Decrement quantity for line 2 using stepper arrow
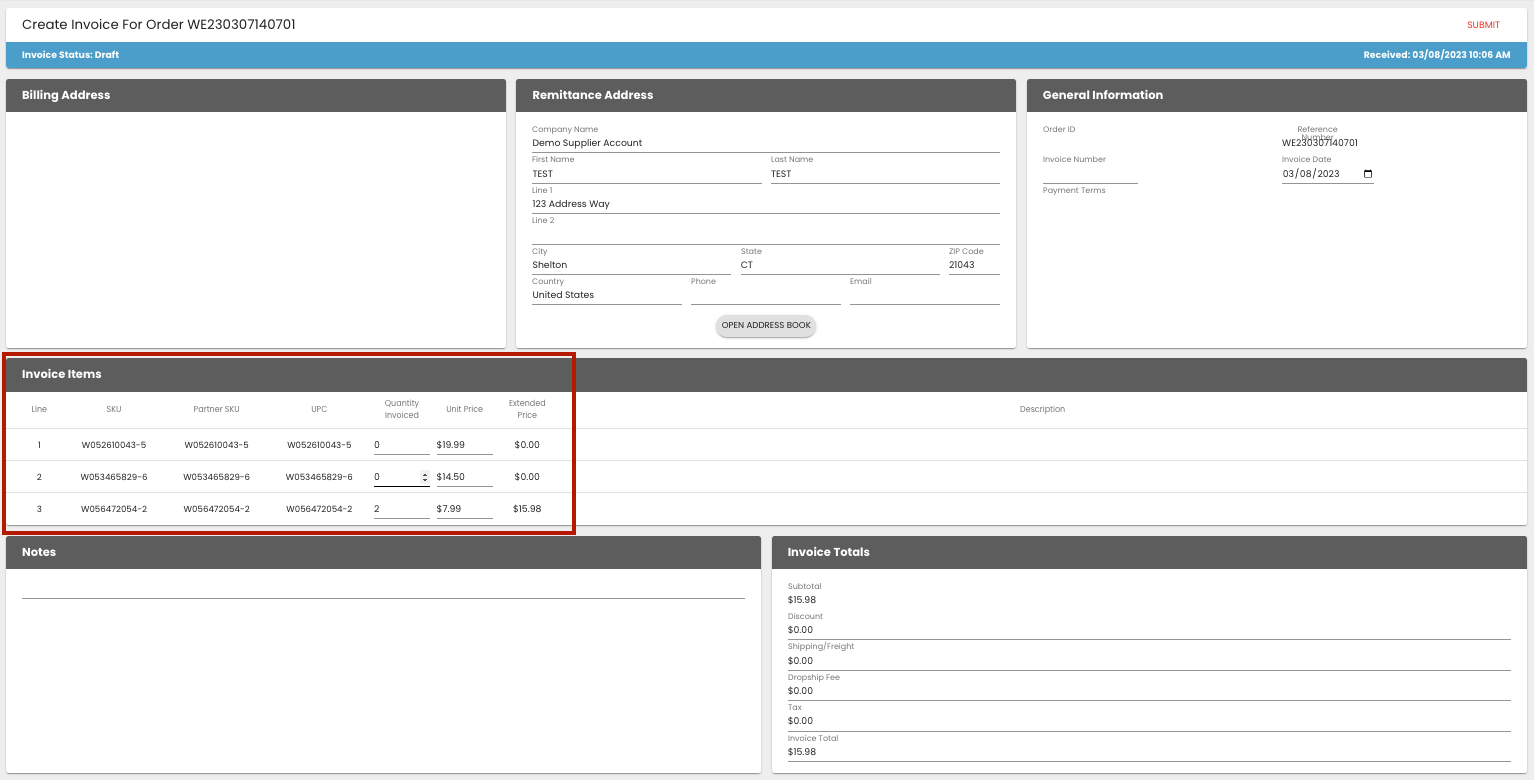 point(427,480)
